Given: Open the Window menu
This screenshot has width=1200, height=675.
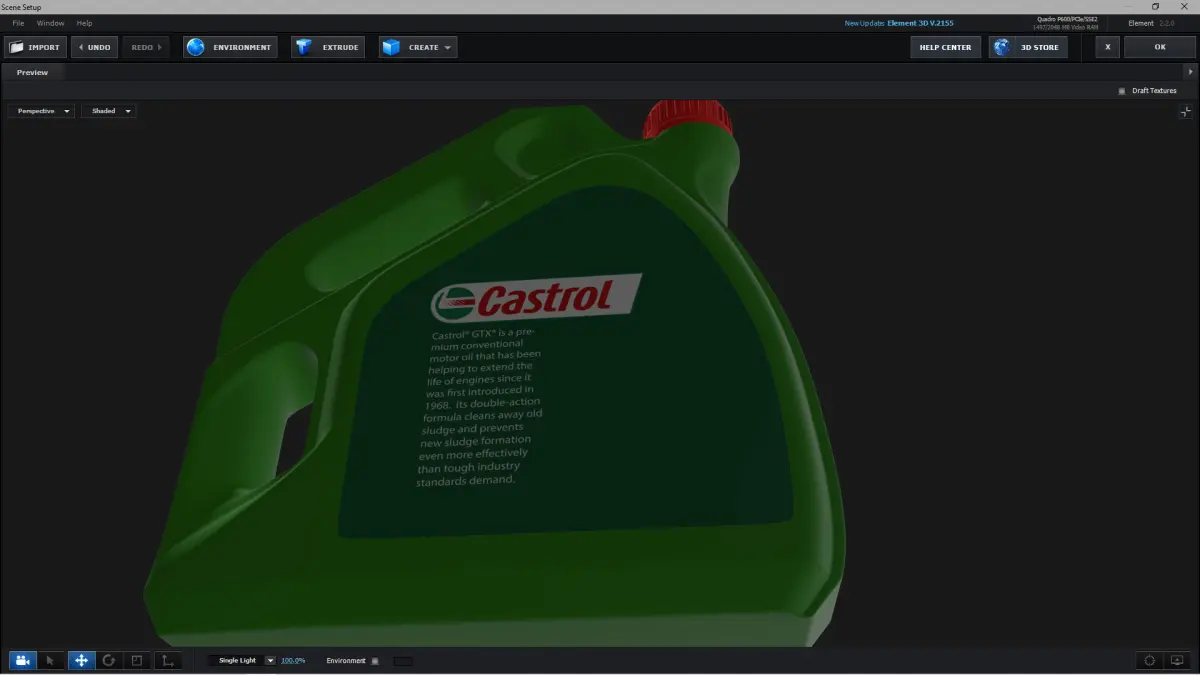Looking at the screenshot, I should tap(50, 23).
